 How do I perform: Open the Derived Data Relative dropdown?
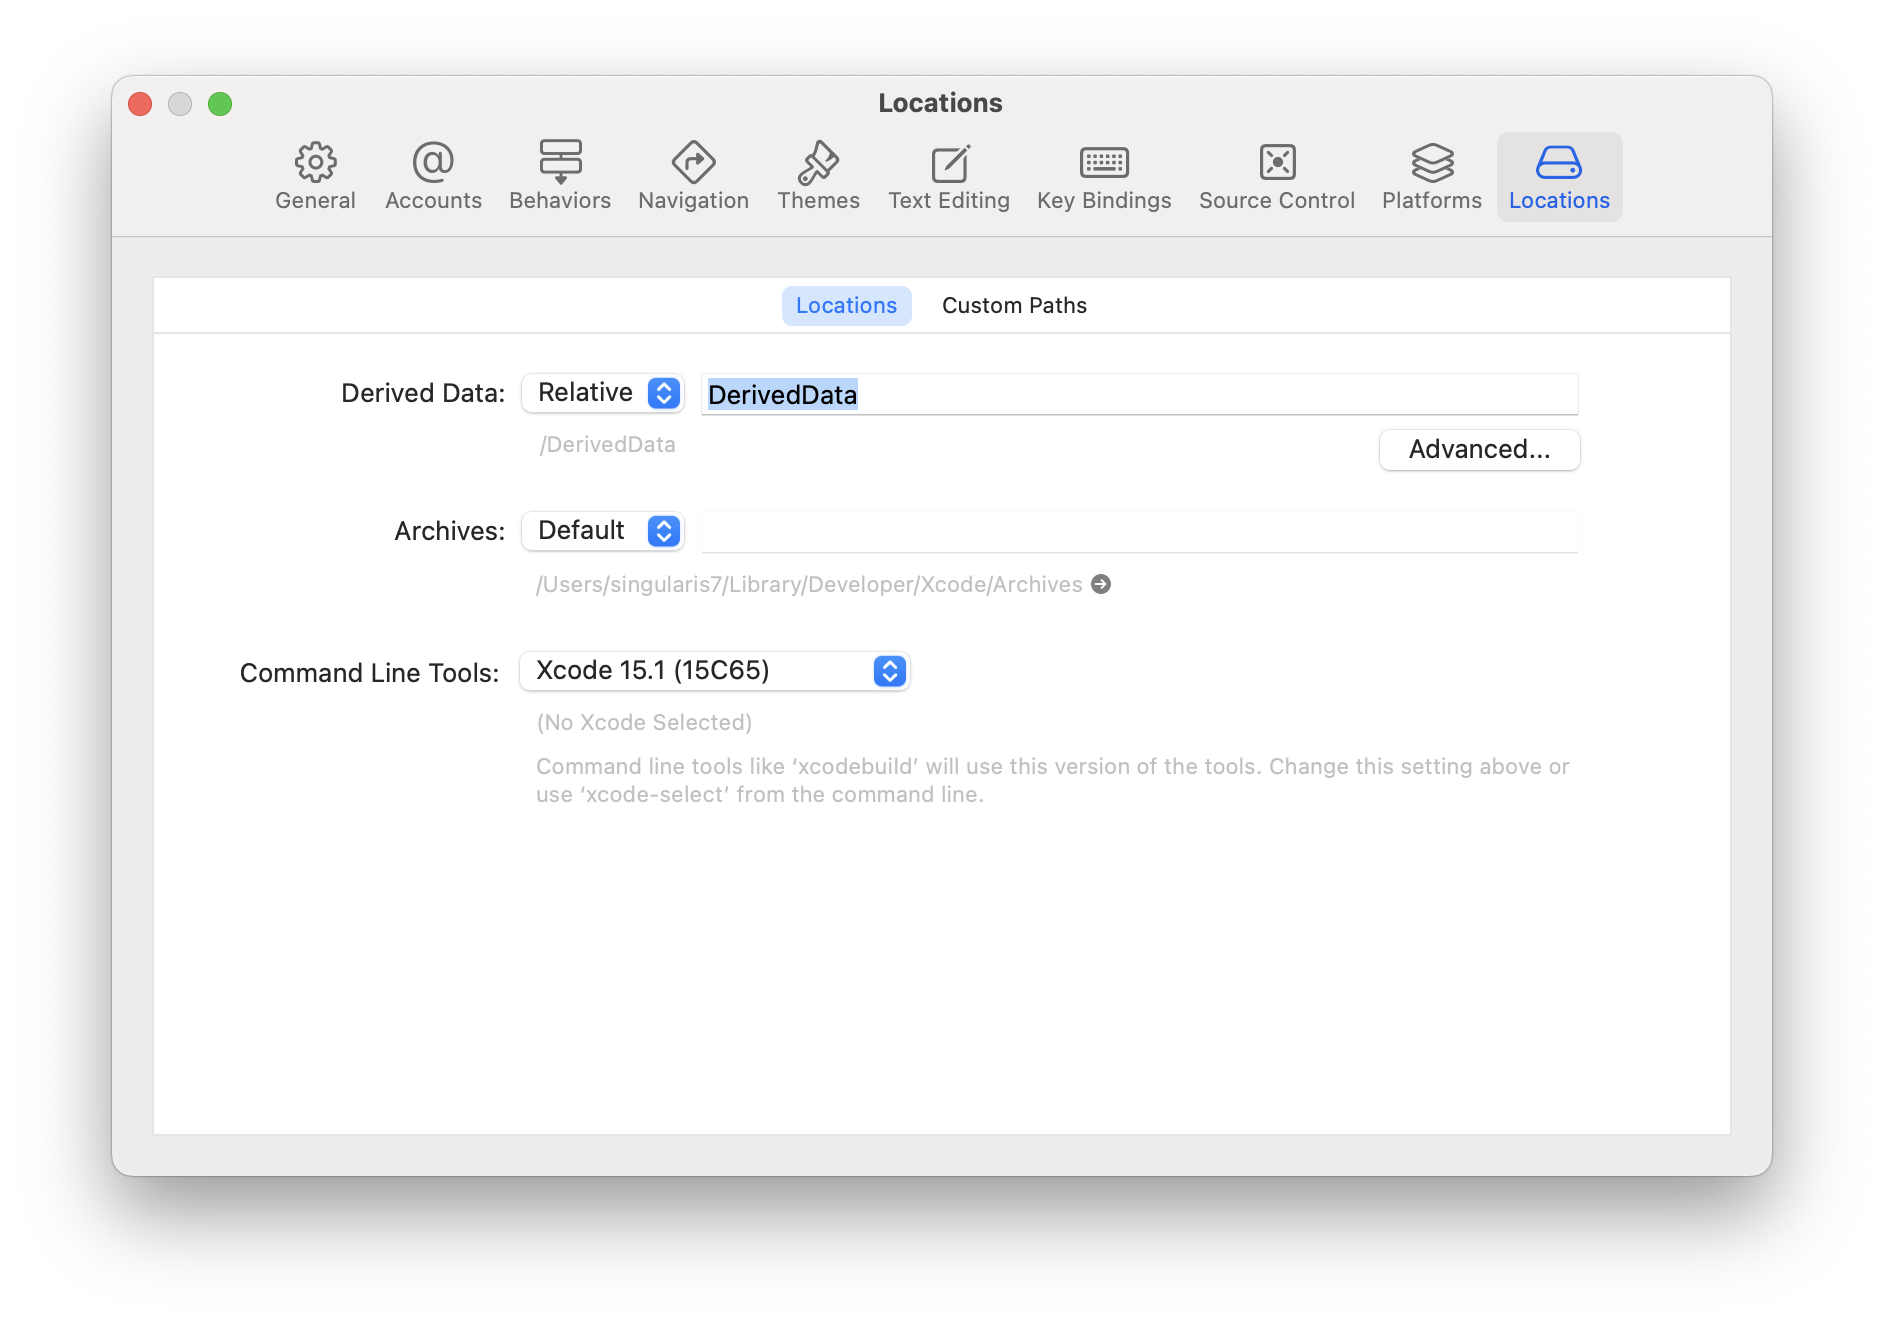[603, 393]
